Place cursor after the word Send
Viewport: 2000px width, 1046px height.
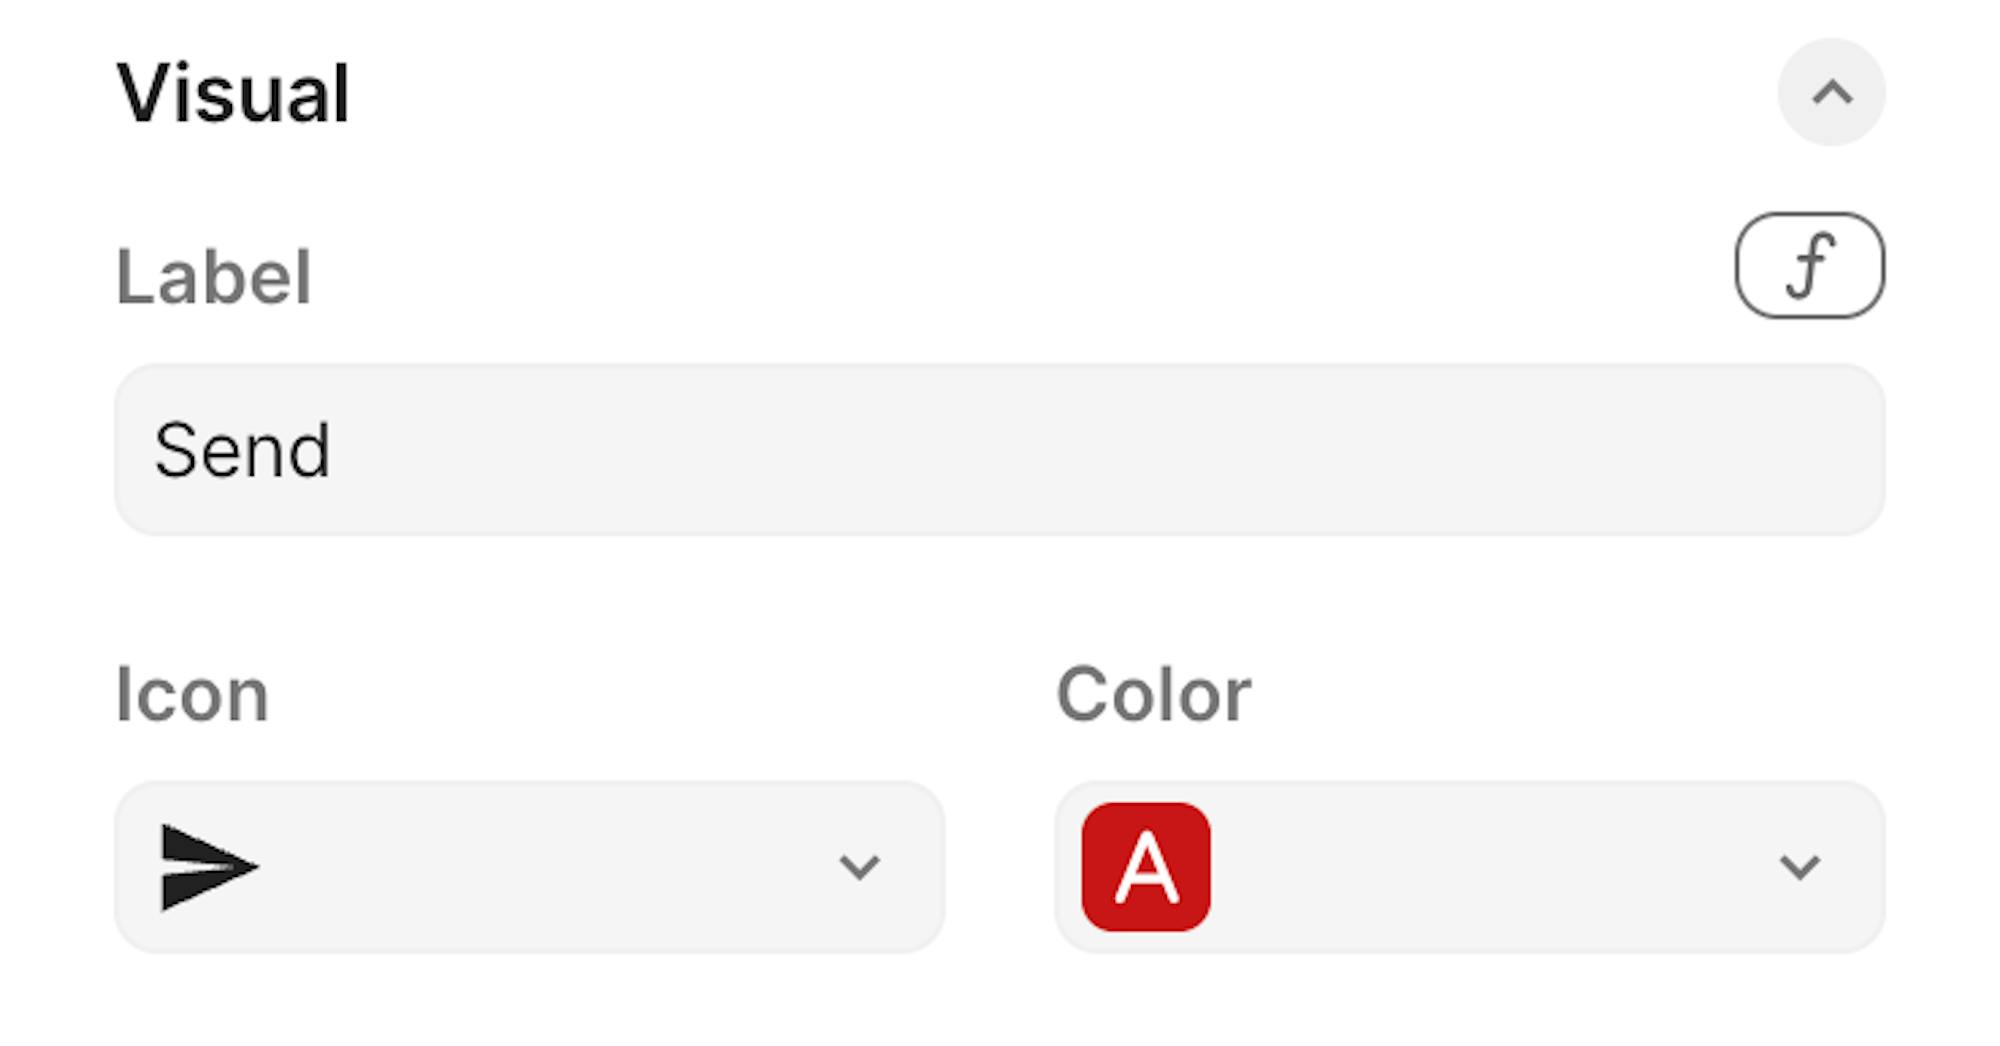click(333, 451)
